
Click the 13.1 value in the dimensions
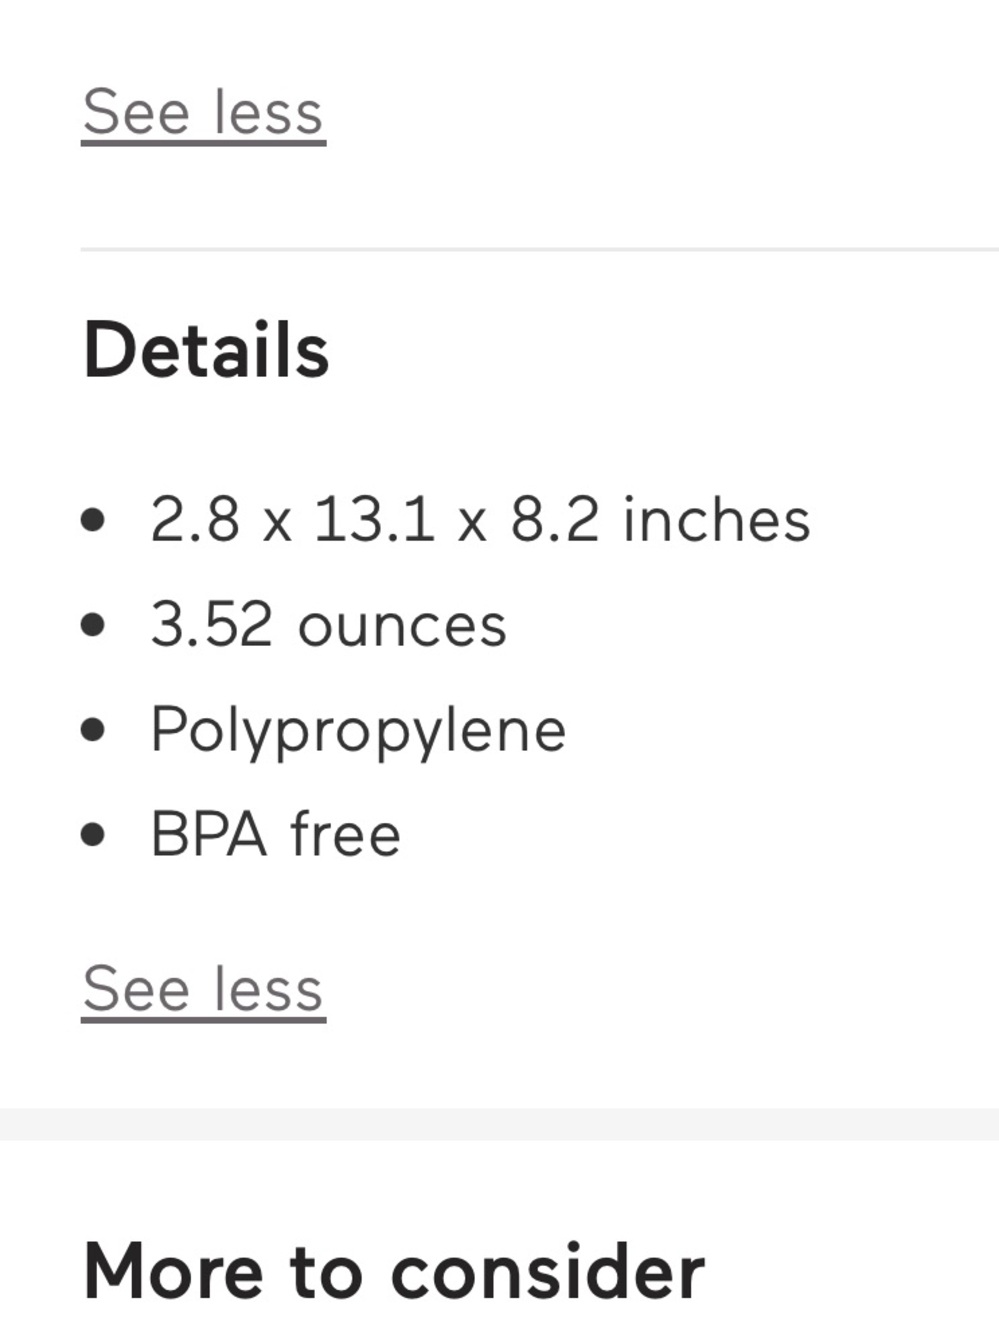[x=374, y=520]
